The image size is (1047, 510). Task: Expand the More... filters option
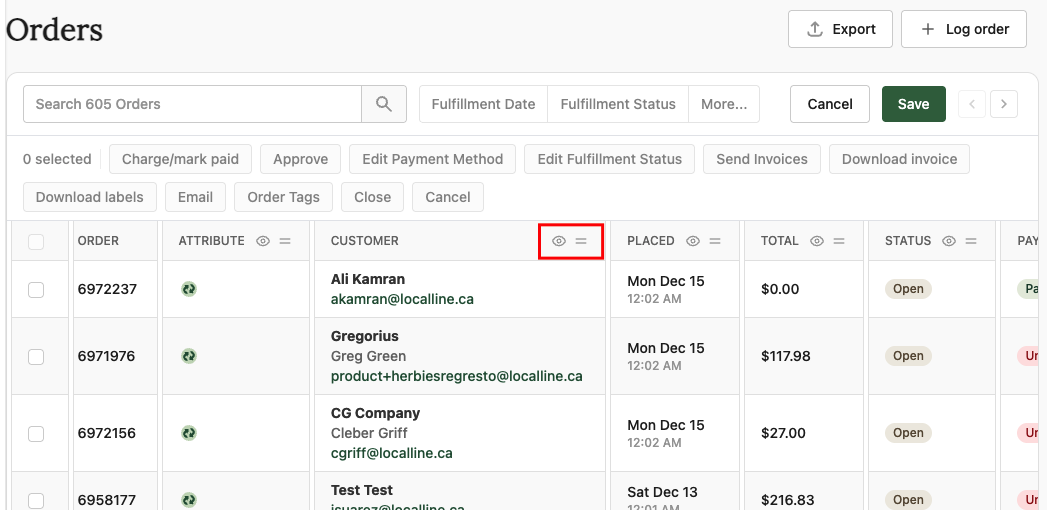pos(724,104)
